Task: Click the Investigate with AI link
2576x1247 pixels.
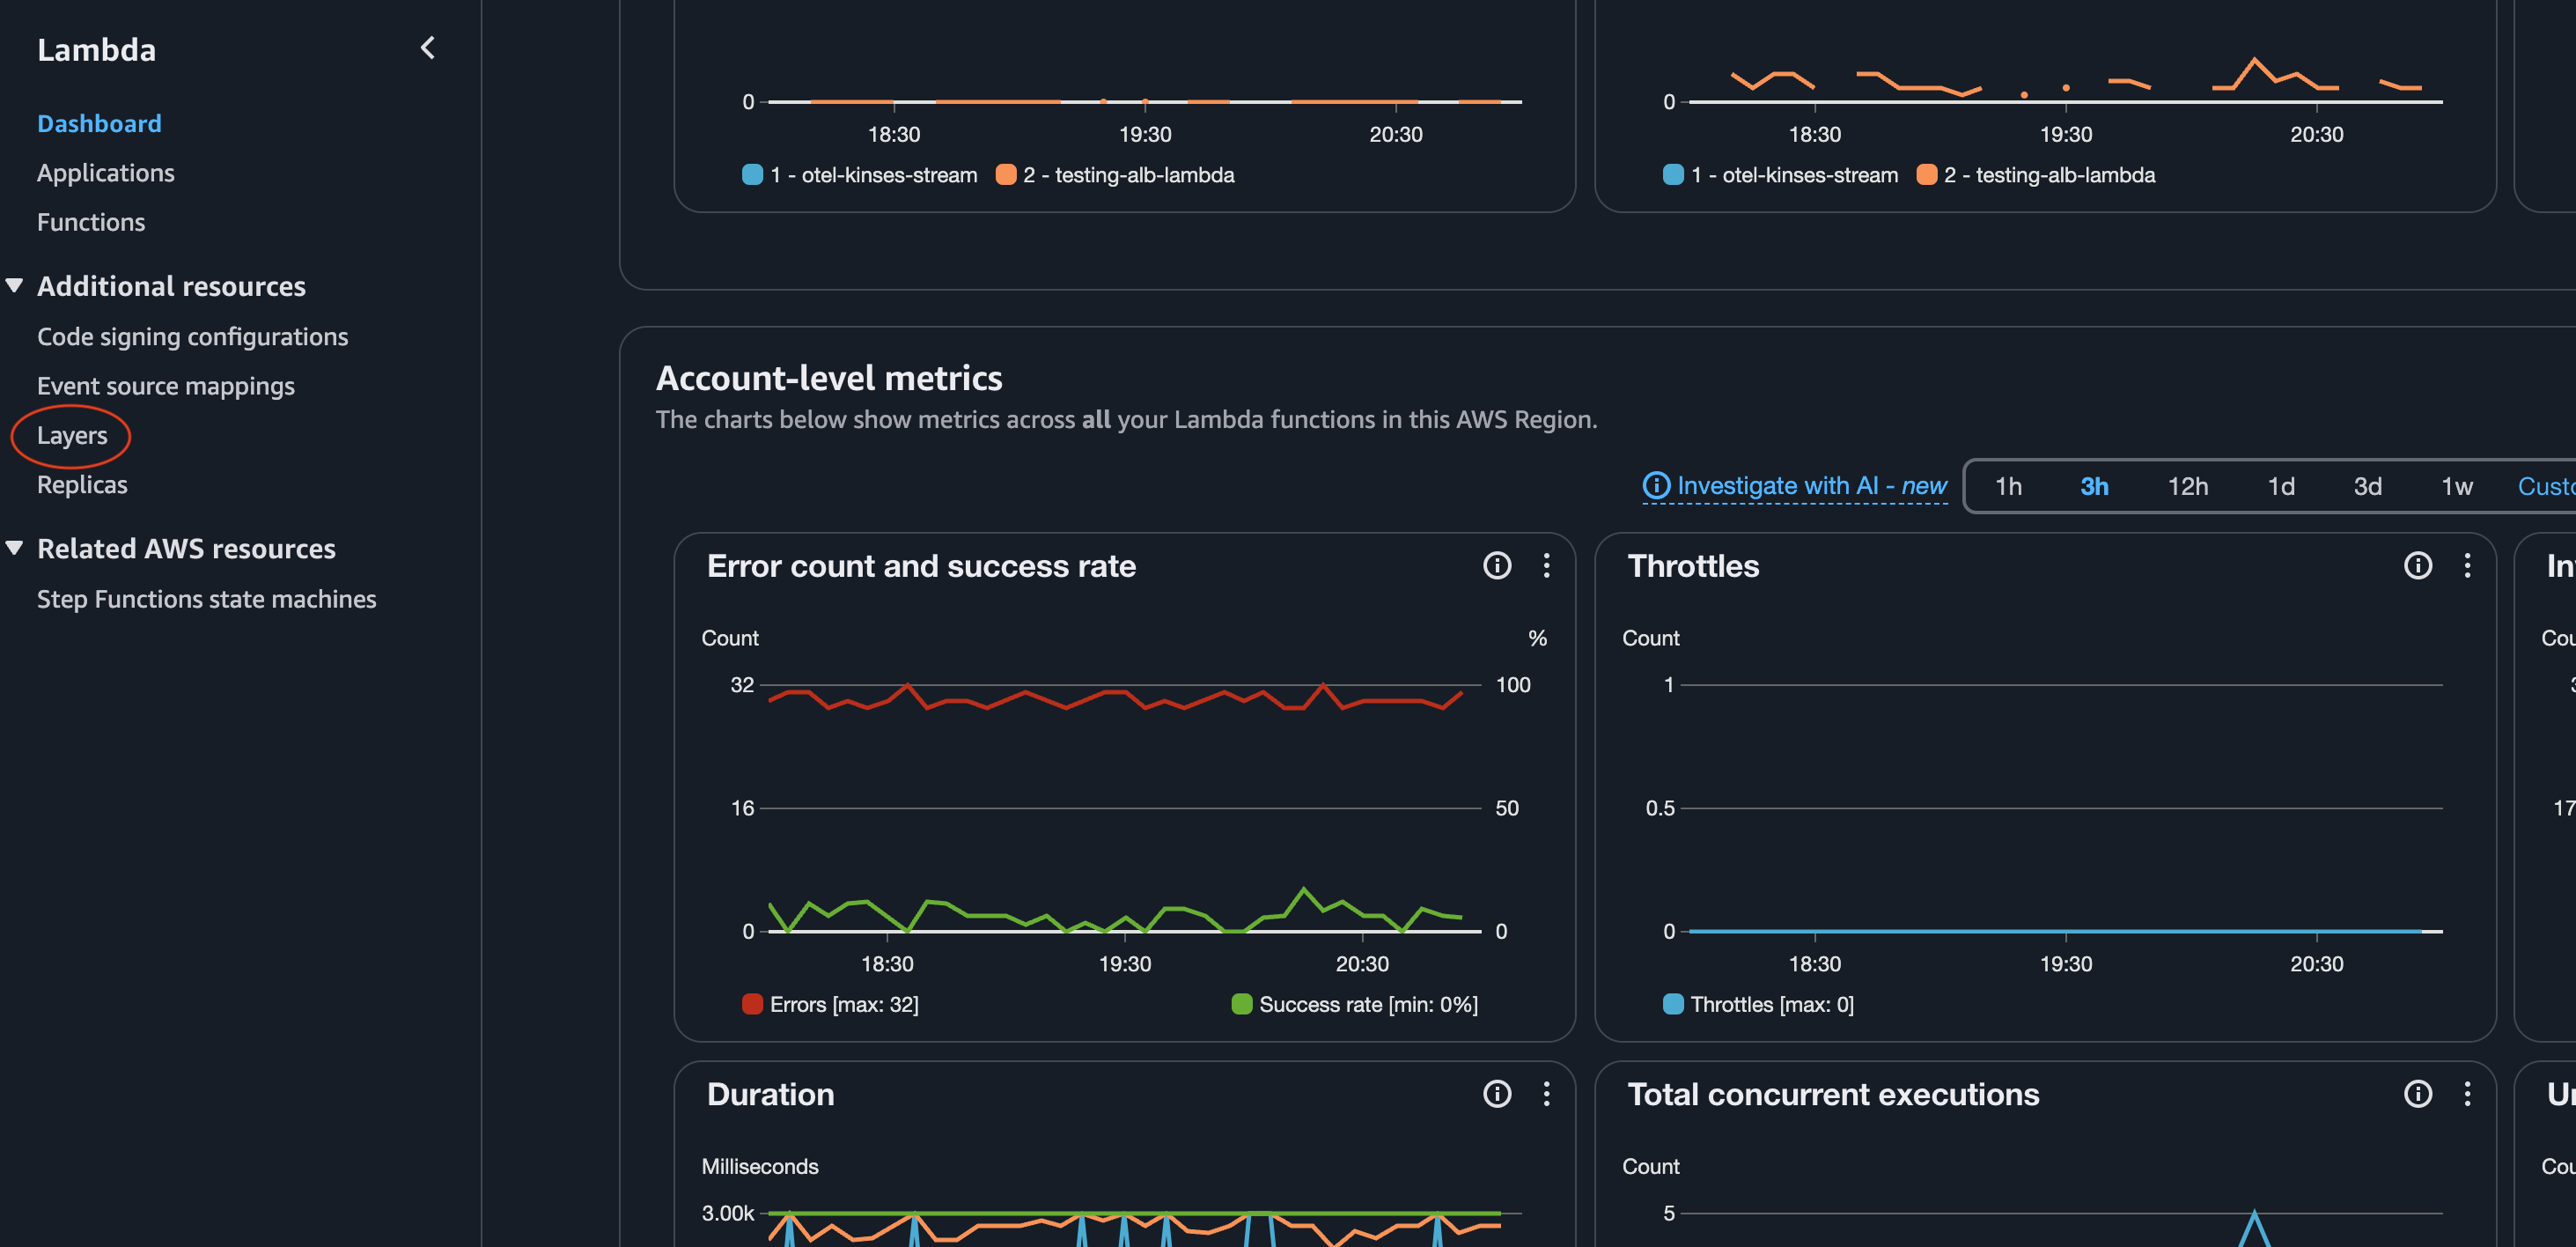Action: 1810,486
